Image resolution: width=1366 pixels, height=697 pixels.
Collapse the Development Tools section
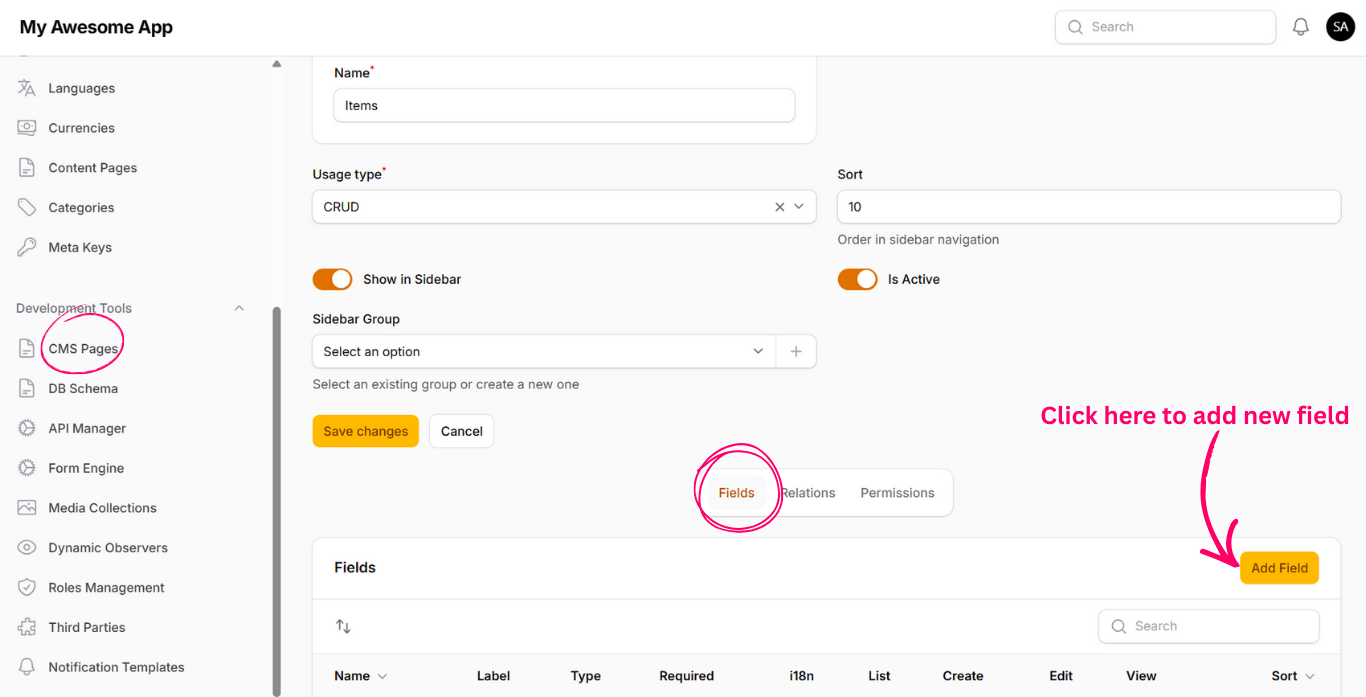click(x=239, y=308)
